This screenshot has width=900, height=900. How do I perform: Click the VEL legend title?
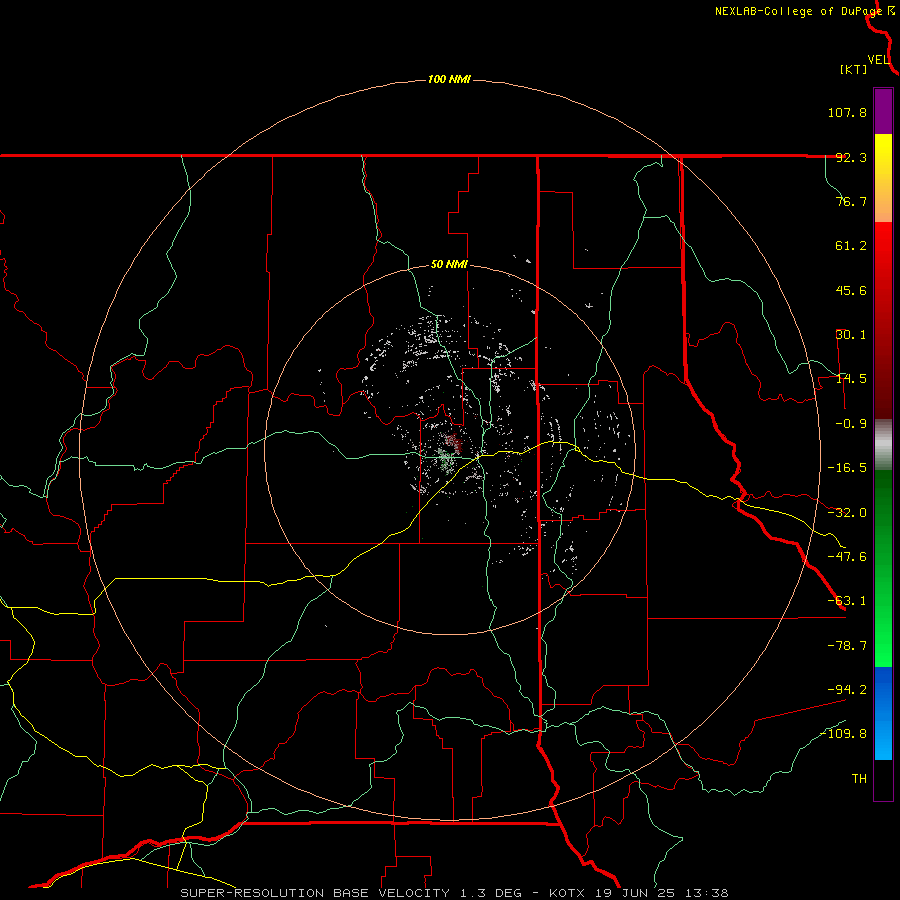(878, 60)
